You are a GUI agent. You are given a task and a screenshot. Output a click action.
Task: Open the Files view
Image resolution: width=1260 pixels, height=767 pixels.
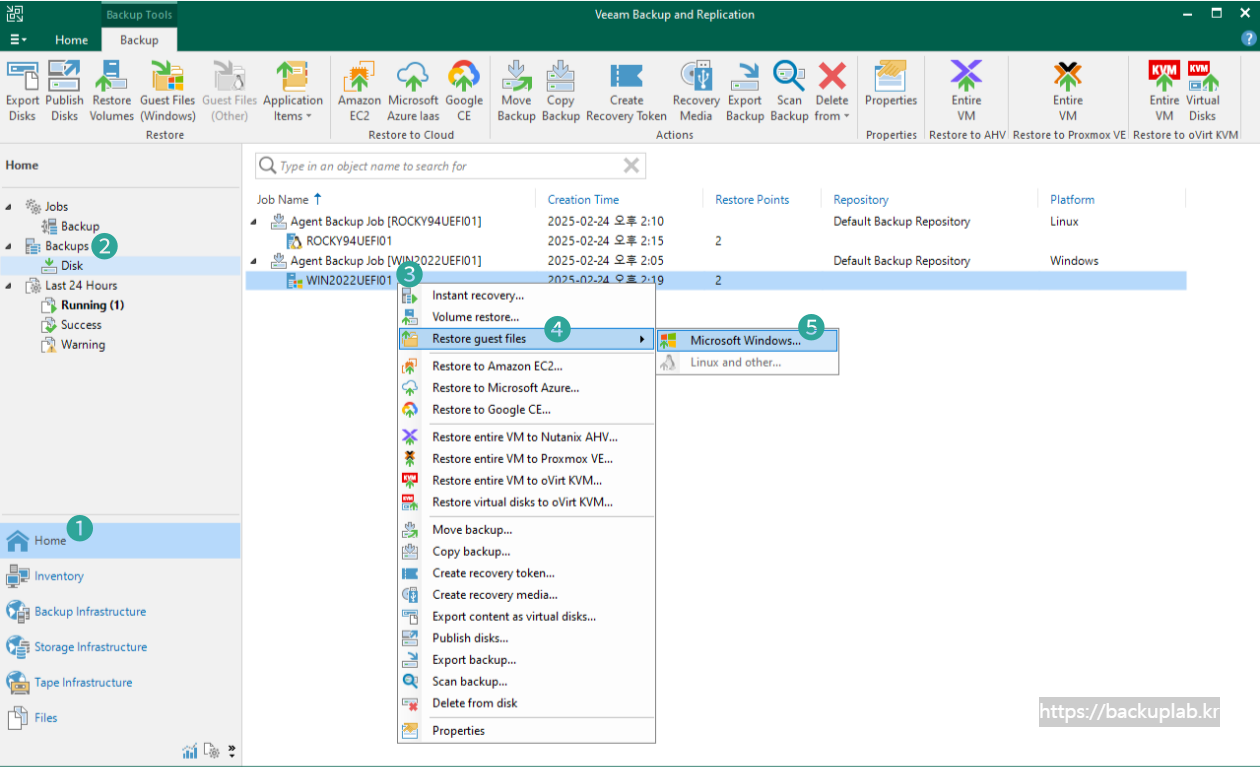pos(120,718)
